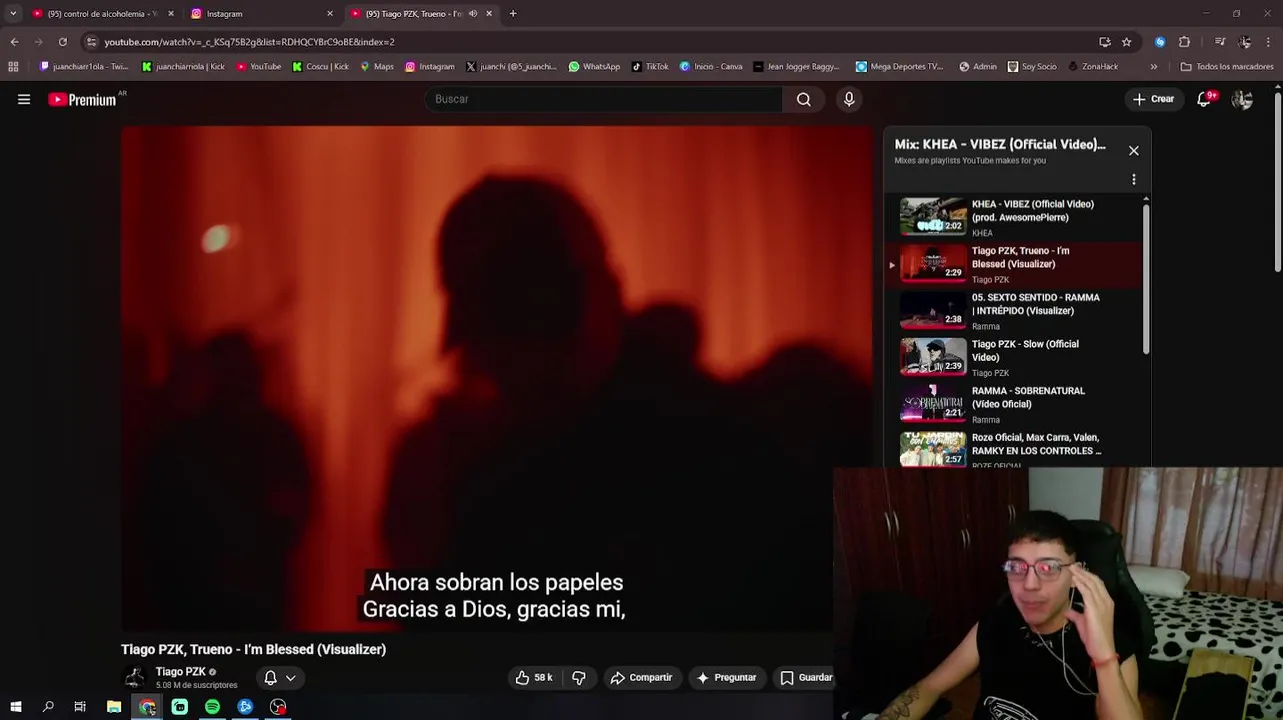The height and width of the screenshot is (720, 1283).
Task: Share the video with Compartir
Action: (641, 678)
